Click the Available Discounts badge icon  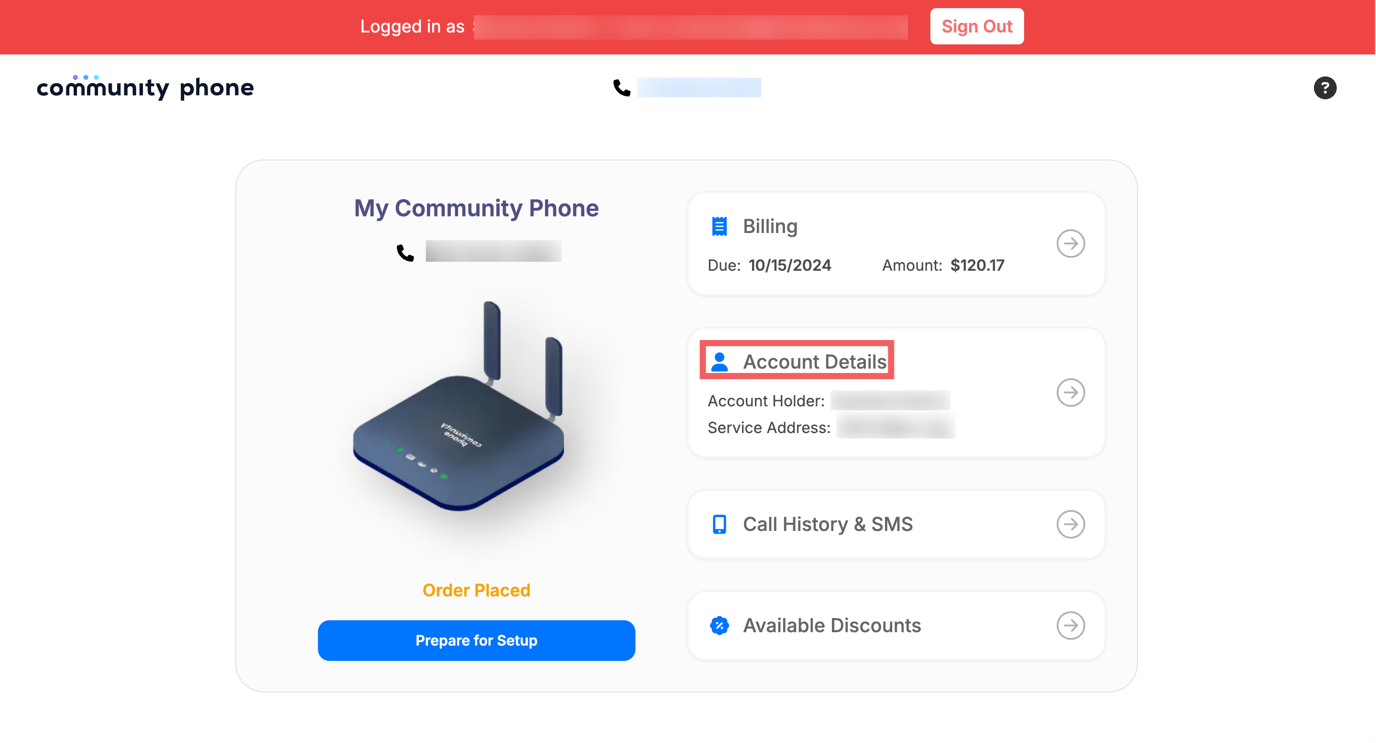[720, 625]
